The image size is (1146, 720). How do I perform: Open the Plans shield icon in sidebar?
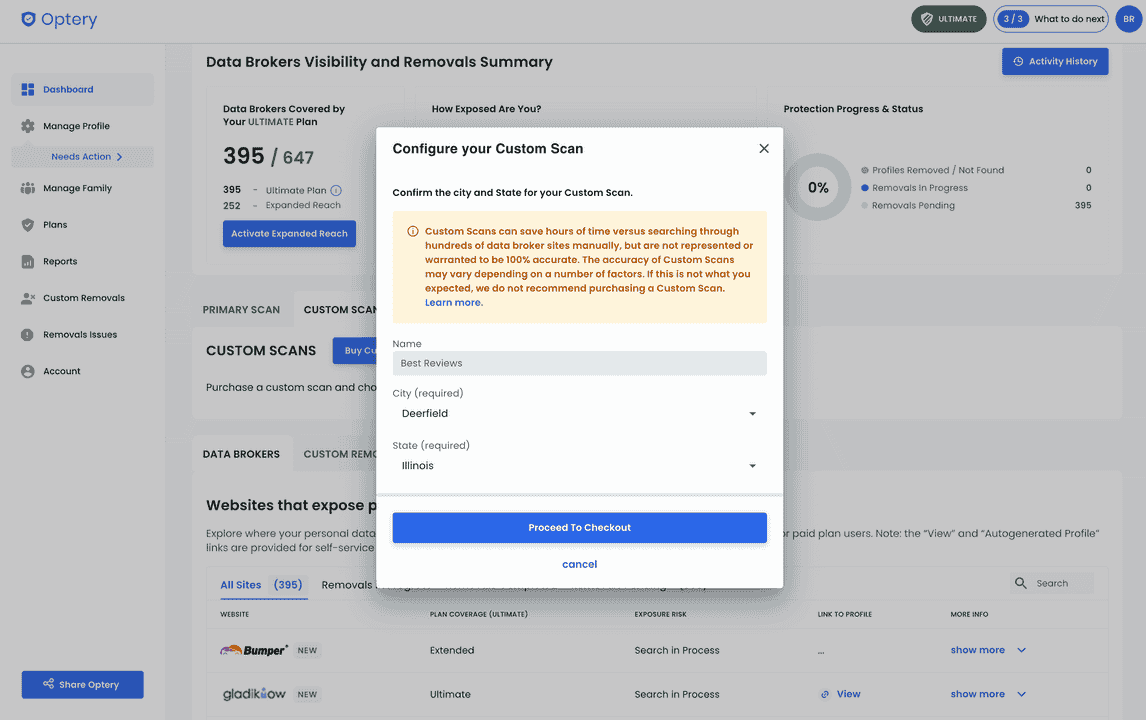click(x=28, y=225)
